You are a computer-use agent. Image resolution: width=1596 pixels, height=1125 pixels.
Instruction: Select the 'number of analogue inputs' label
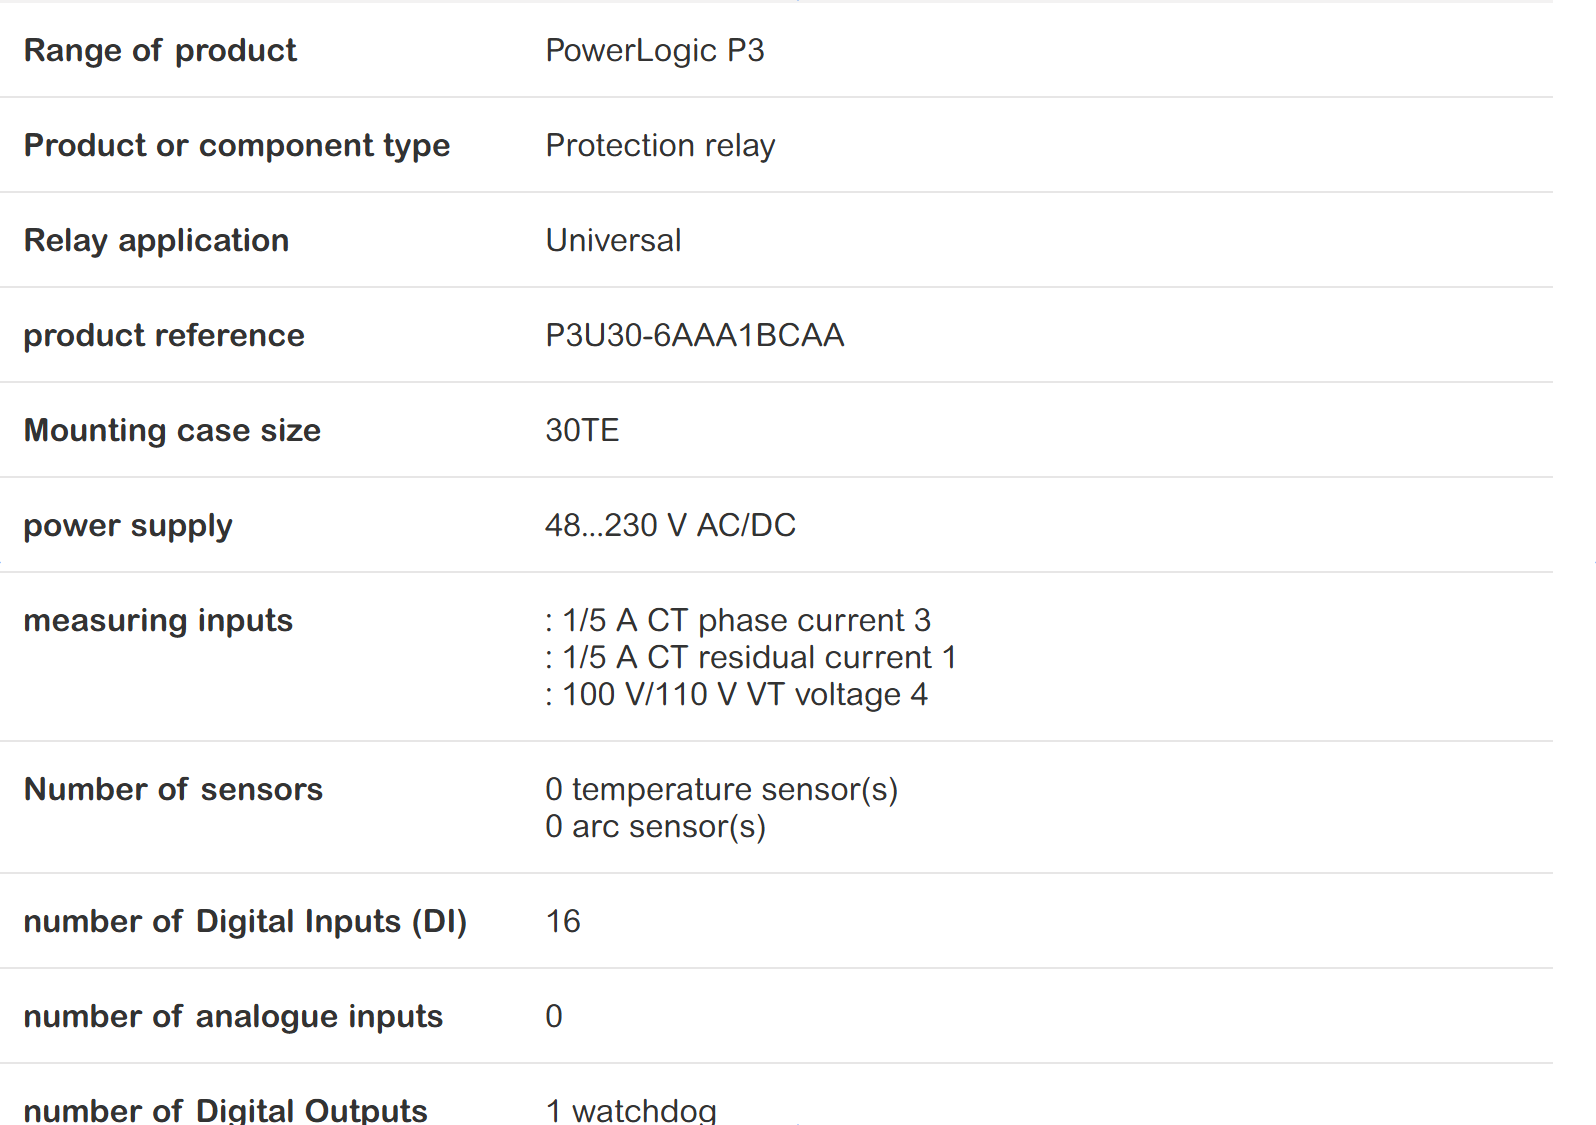click(233, 1016)
